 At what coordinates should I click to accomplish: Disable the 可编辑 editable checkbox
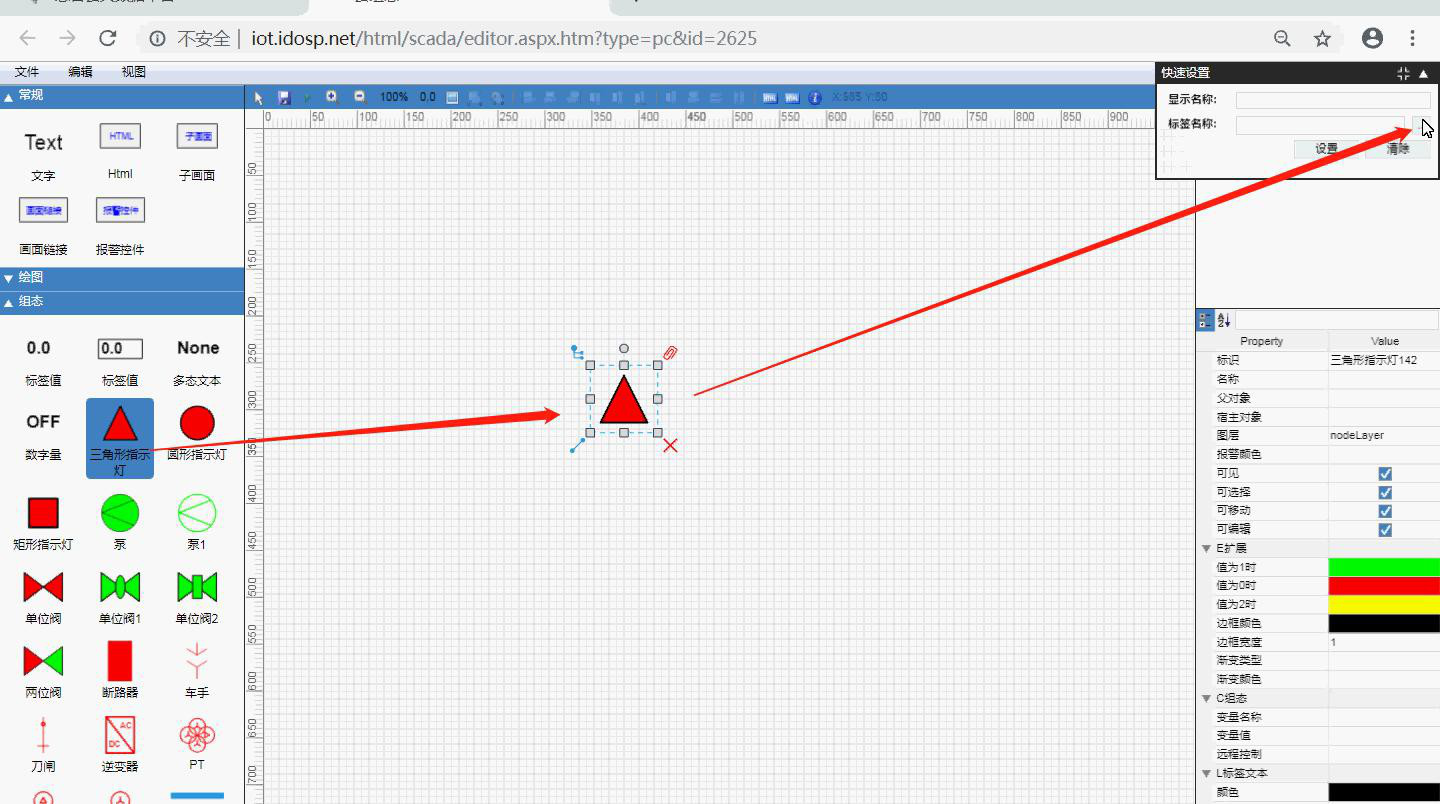point(1385,529)
